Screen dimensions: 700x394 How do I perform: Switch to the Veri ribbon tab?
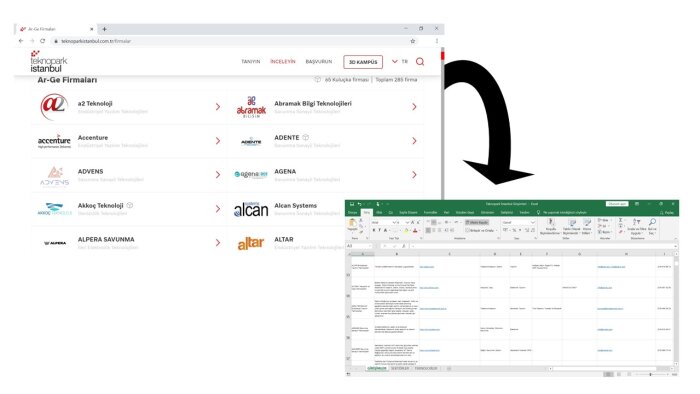tap(446, 213)
